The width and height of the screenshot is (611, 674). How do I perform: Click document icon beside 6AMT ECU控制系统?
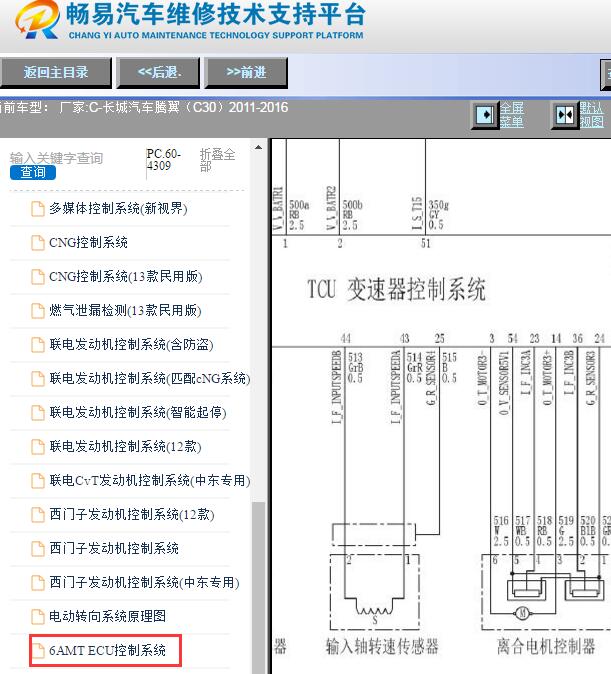pyautogui.click(x=38, y=651)
